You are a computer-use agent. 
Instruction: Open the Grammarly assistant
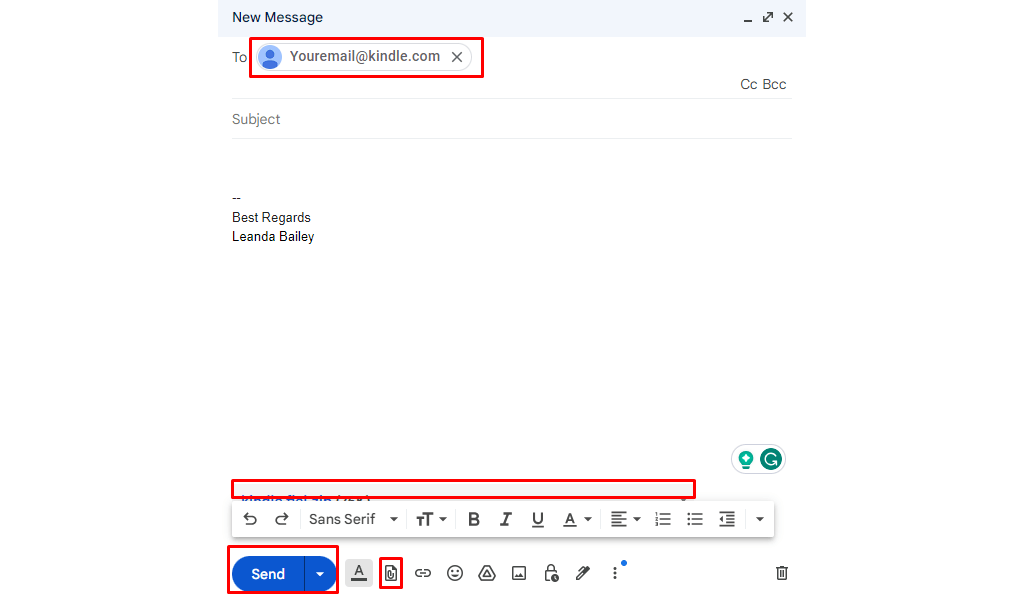point(771,458)
